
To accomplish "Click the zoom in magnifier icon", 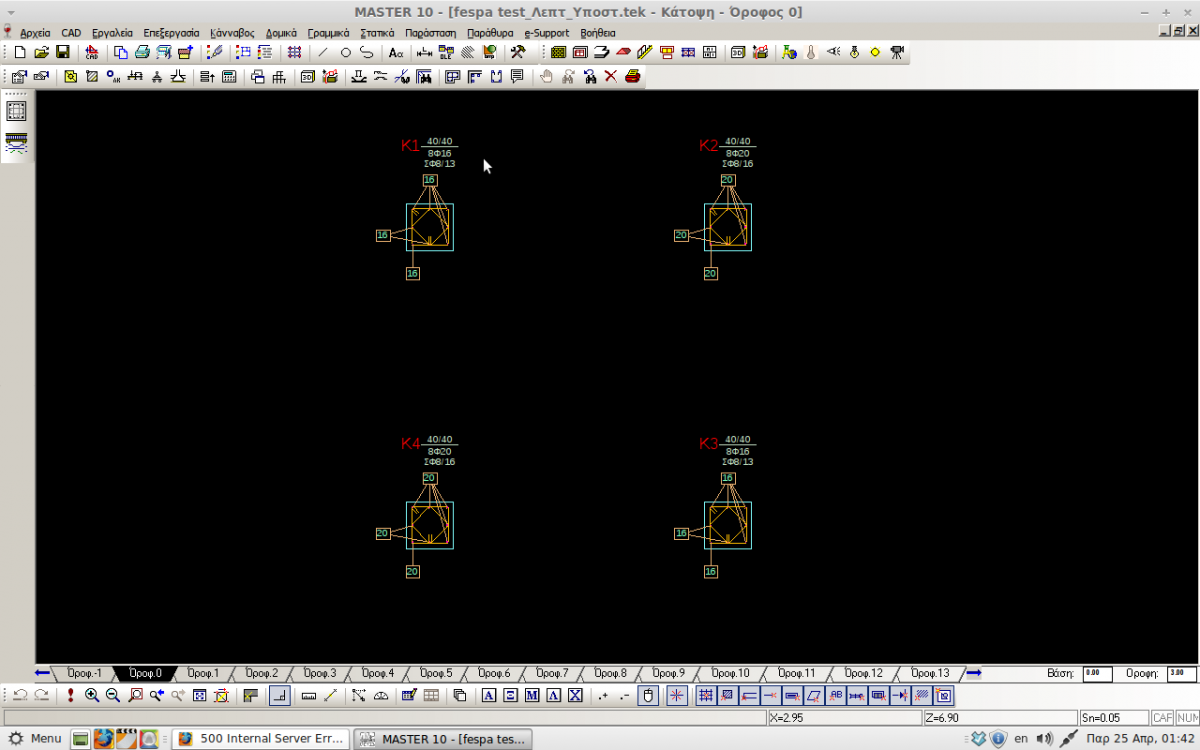I will 92,695.
